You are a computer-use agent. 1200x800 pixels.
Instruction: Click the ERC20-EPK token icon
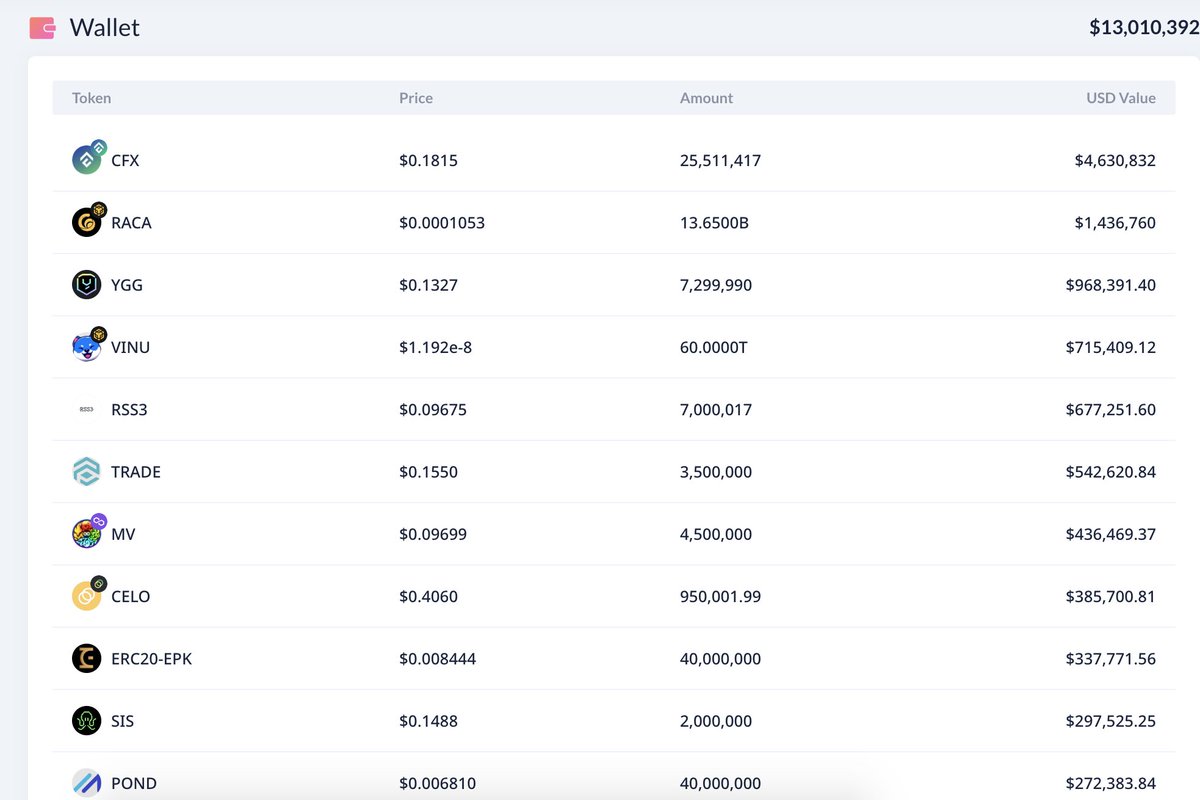point(86,658)
